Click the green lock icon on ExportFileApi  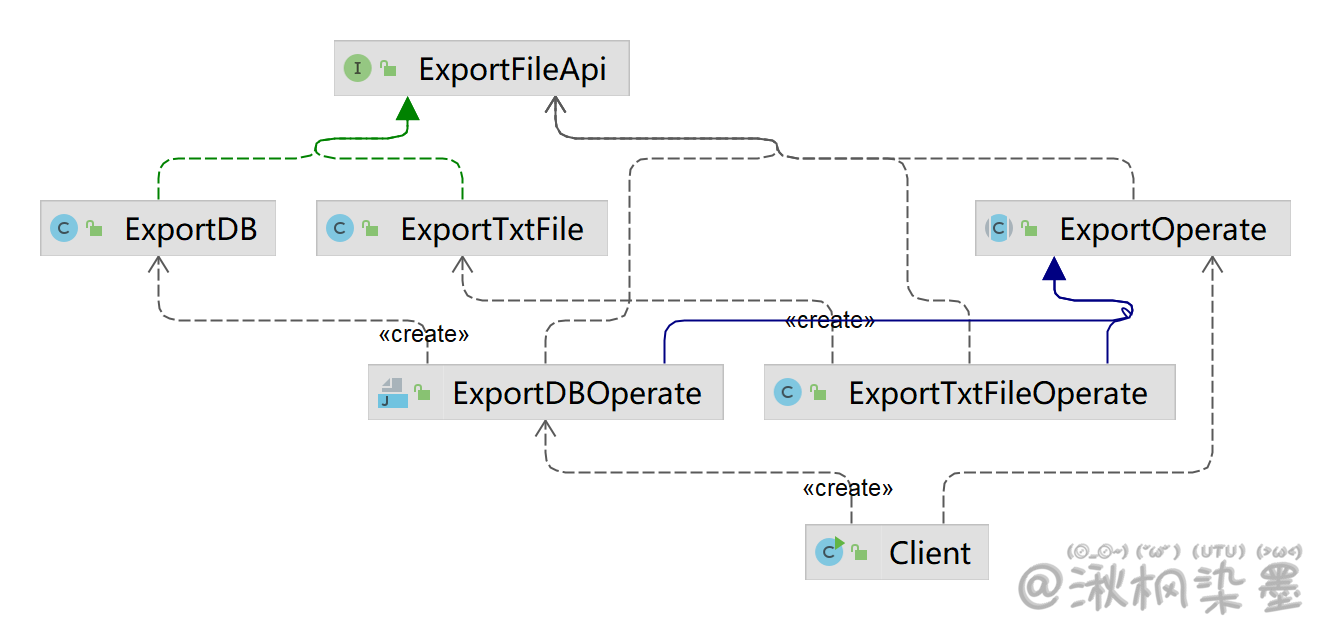(x=388, y=69)
